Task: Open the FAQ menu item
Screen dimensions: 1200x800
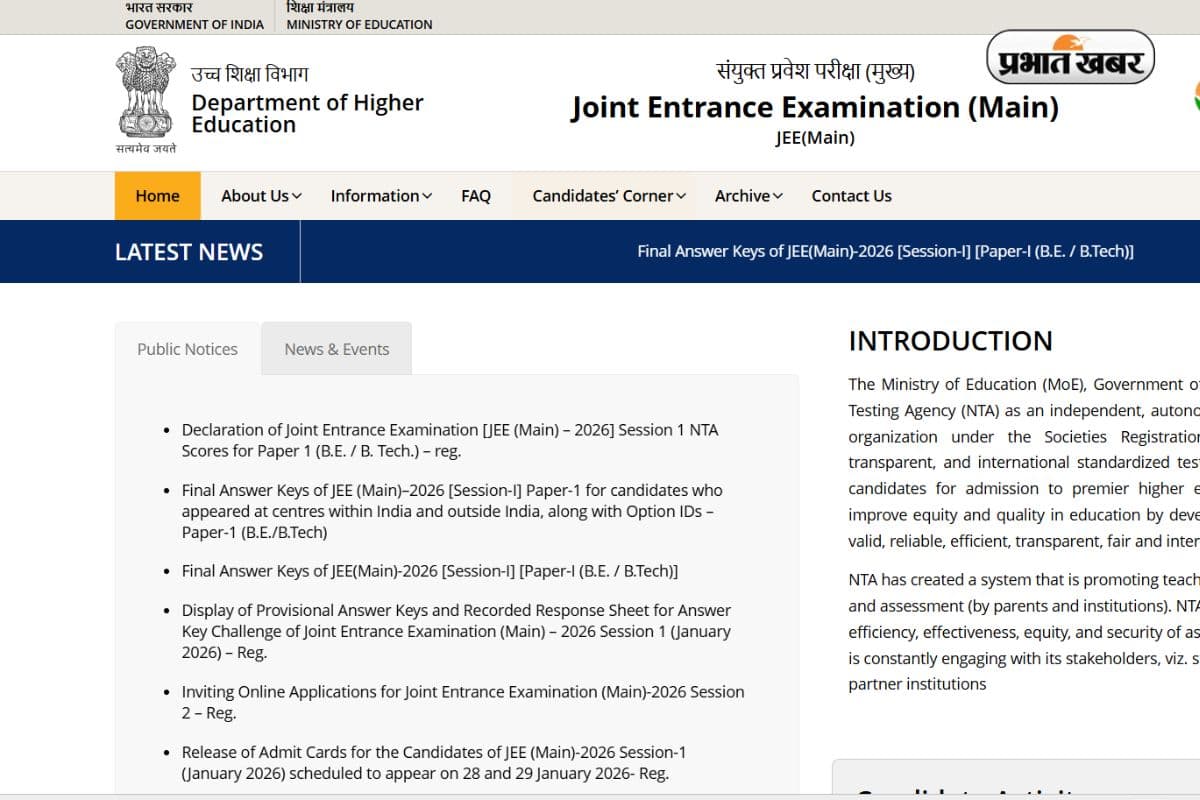Action: (x=476, y=196)
